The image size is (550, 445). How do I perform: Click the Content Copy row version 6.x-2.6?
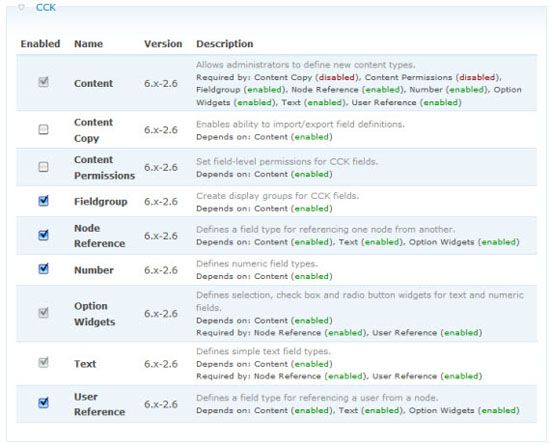pos(161,130)
